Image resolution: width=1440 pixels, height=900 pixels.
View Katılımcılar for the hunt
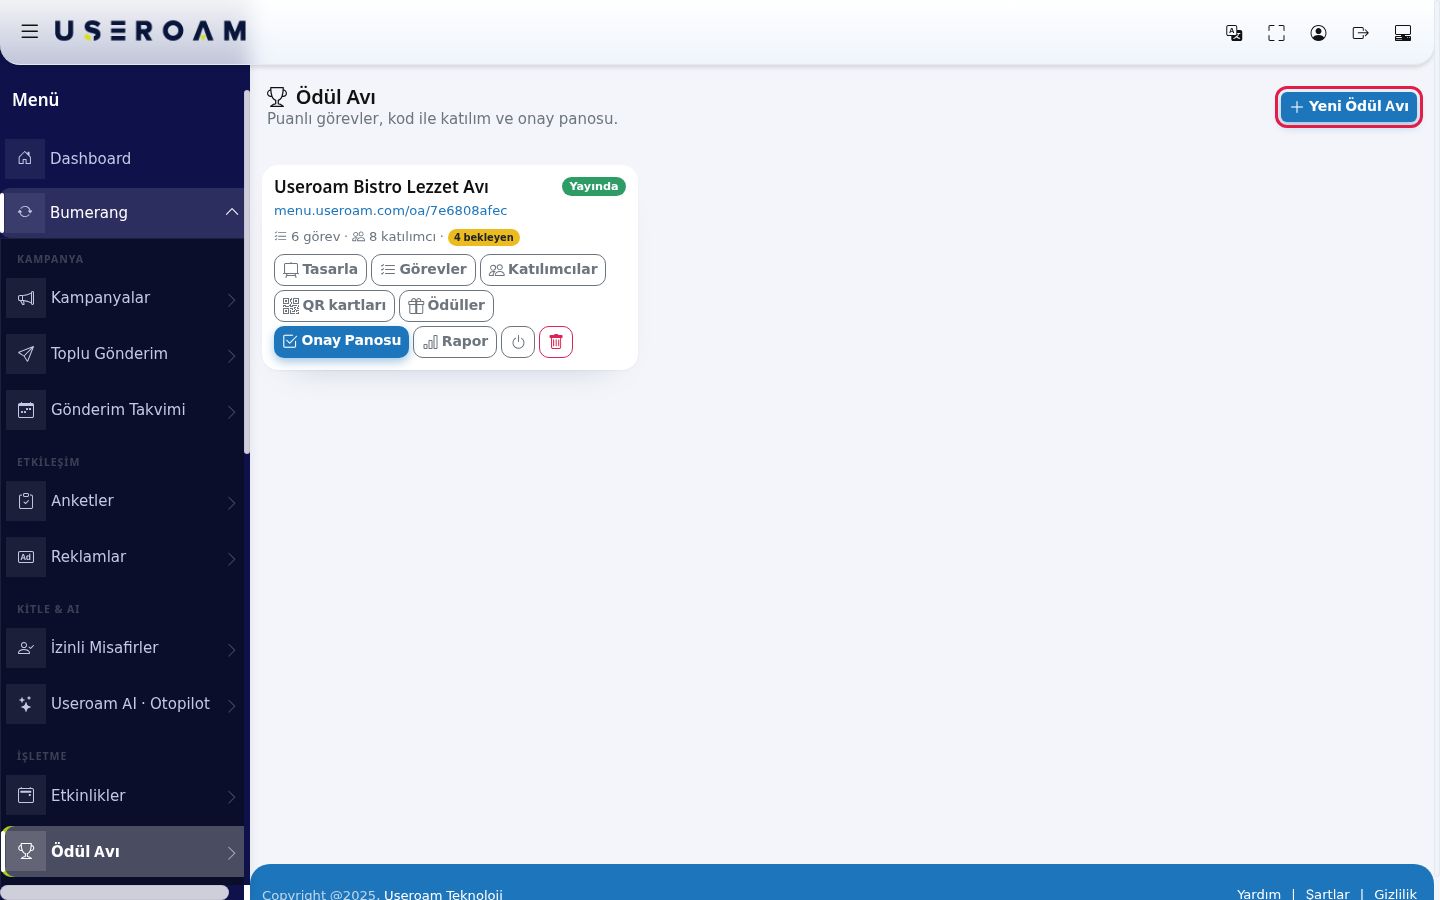543,270
